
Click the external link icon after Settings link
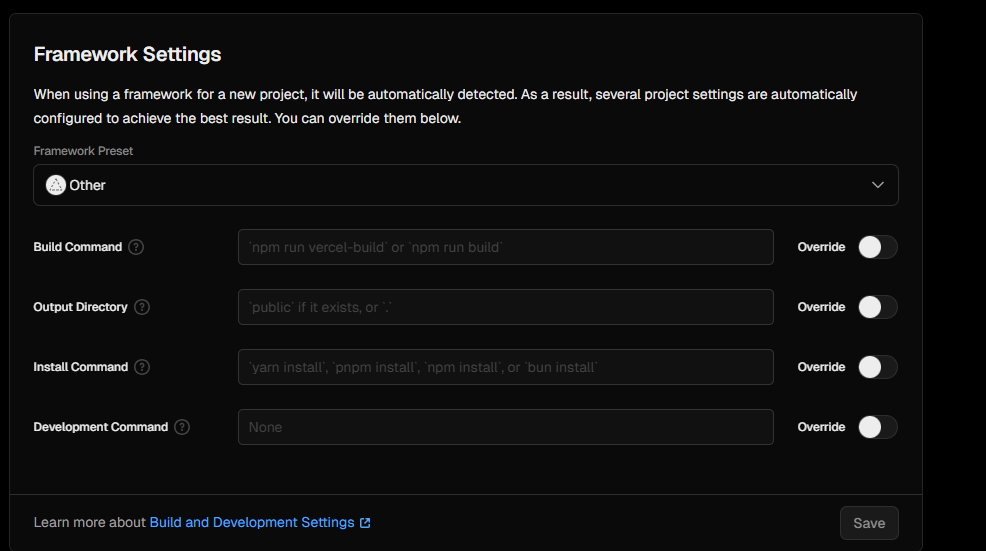[365, 523]
